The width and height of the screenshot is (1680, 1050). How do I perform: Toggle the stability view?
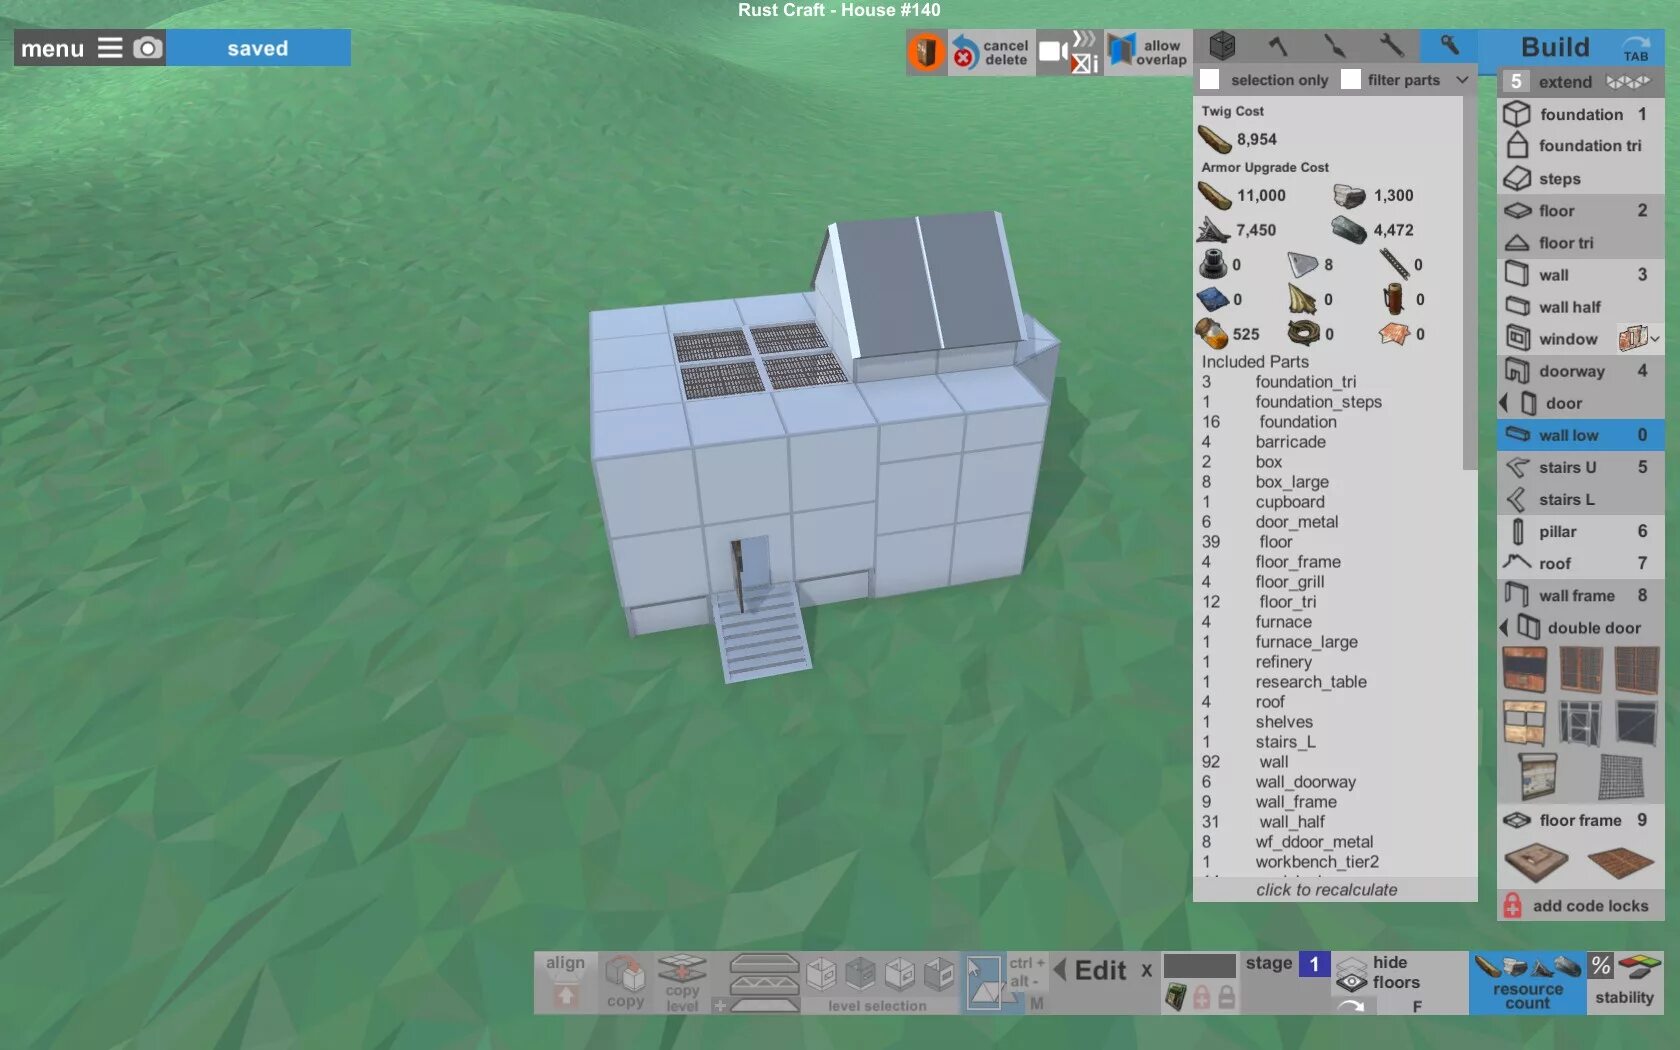point(1625,983)
